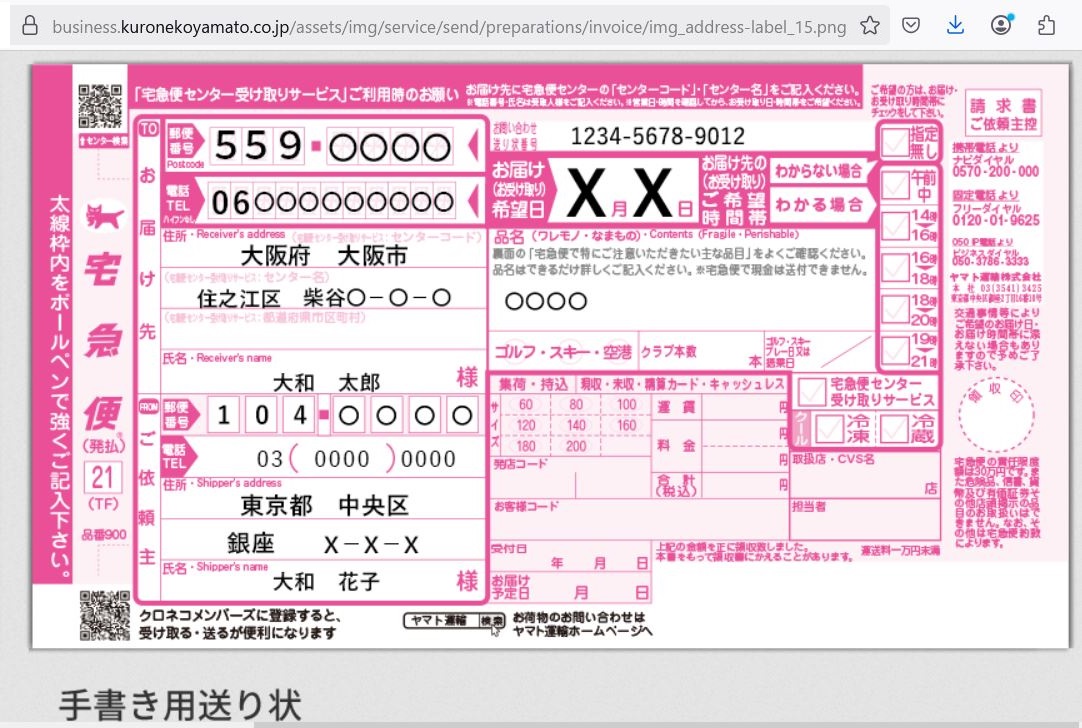Click the わからない場合 arrow label
1082x728 pixels.
[x=818, y=171]
